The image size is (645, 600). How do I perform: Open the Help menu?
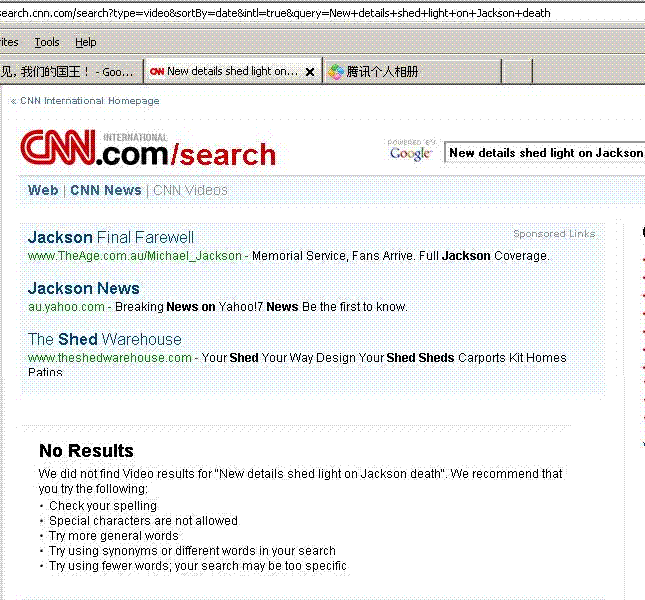click(x=86, y=42)
